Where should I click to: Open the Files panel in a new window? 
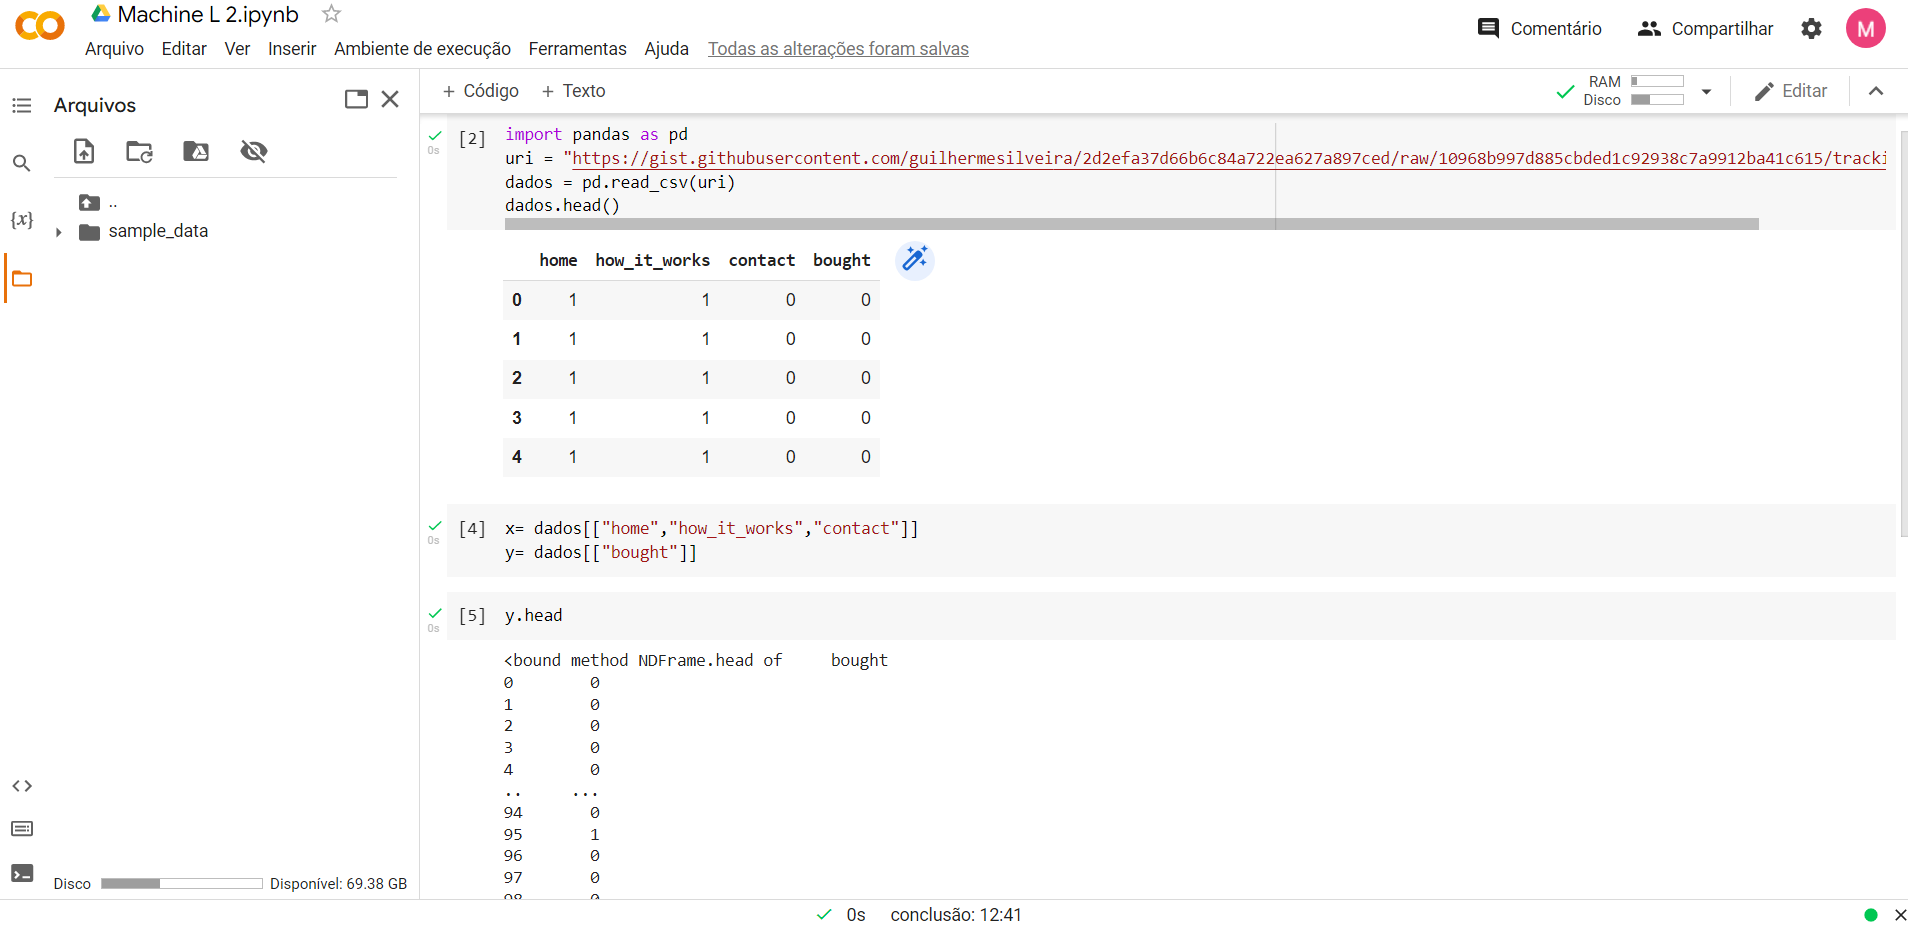click(356, 99)
